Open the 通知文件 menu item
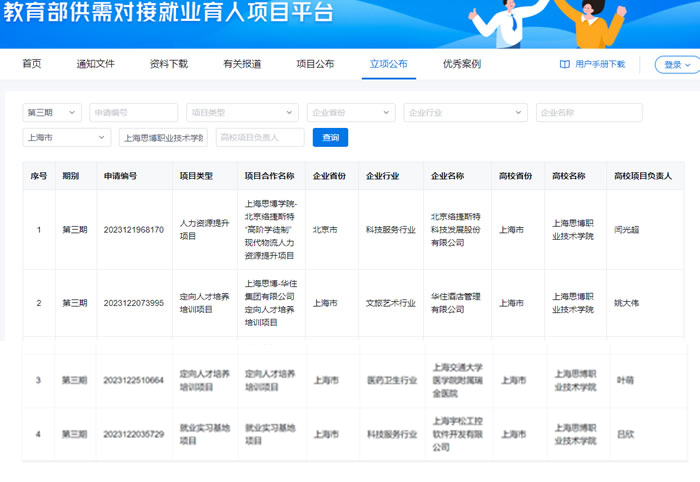This screenshot has width=700, height=482. click(x=96, y=64)
